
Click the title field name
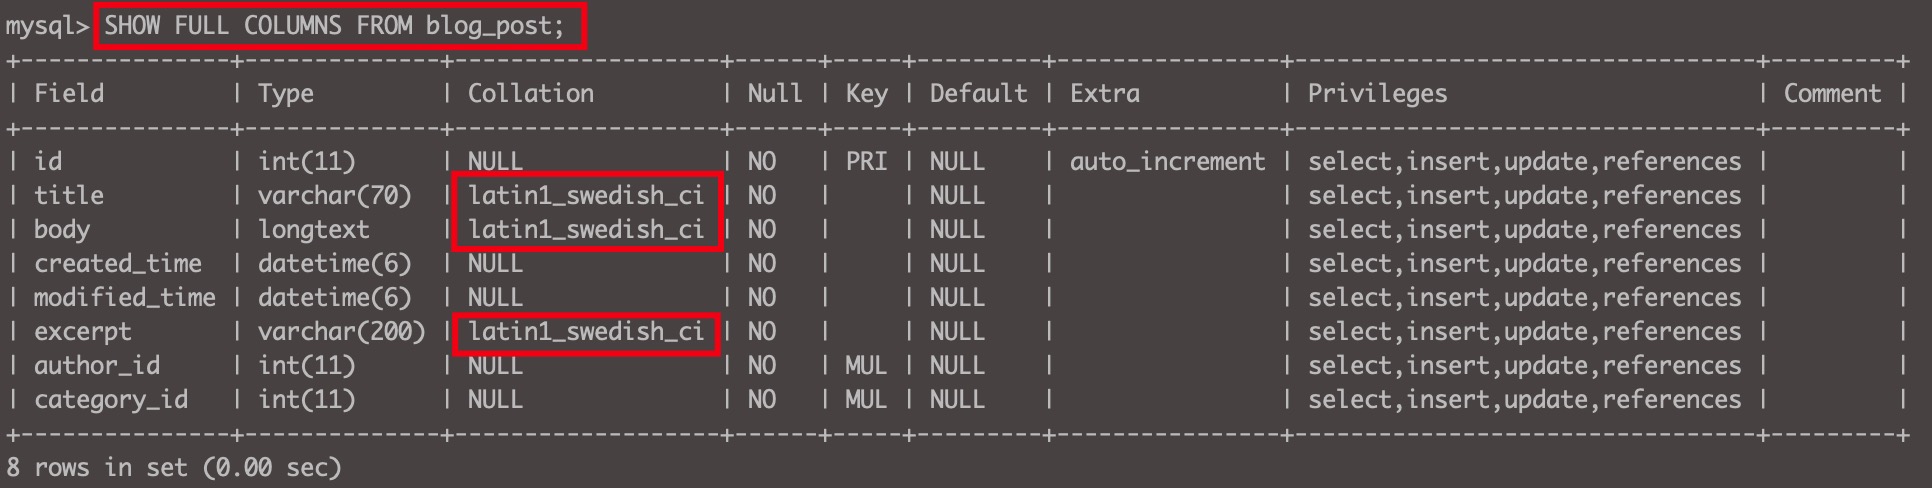69,196
